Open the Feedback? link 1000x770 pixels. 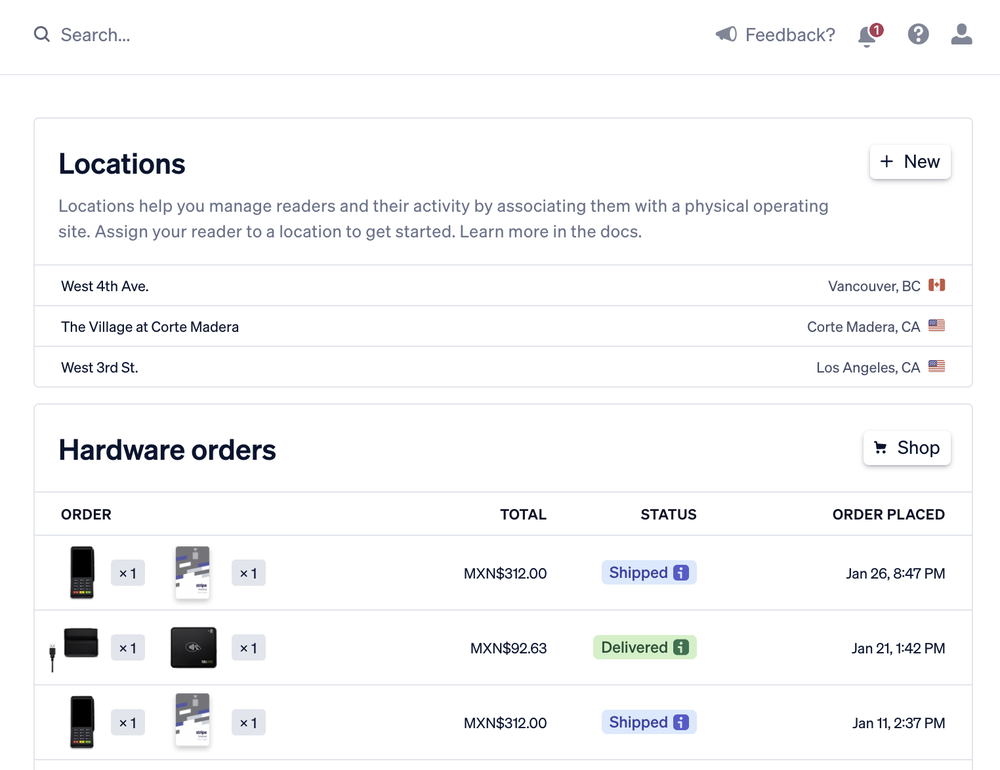click(x=790, y=34)
